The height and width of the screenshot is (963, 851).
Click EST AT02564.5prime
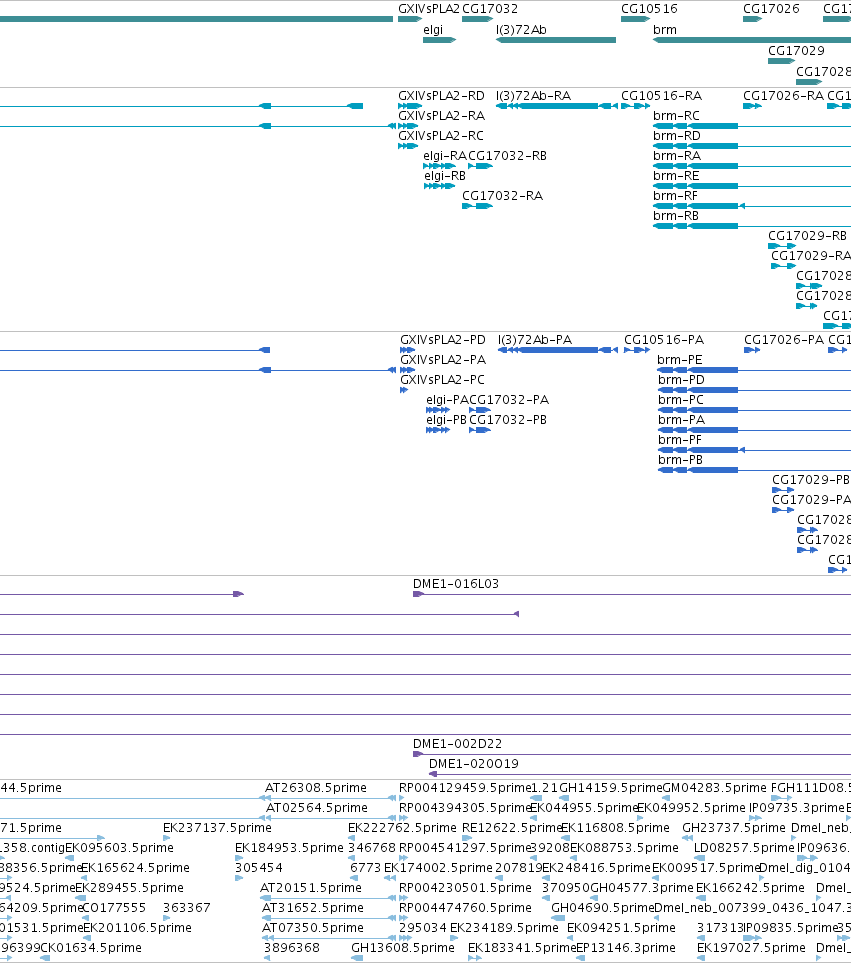[317, 808]
